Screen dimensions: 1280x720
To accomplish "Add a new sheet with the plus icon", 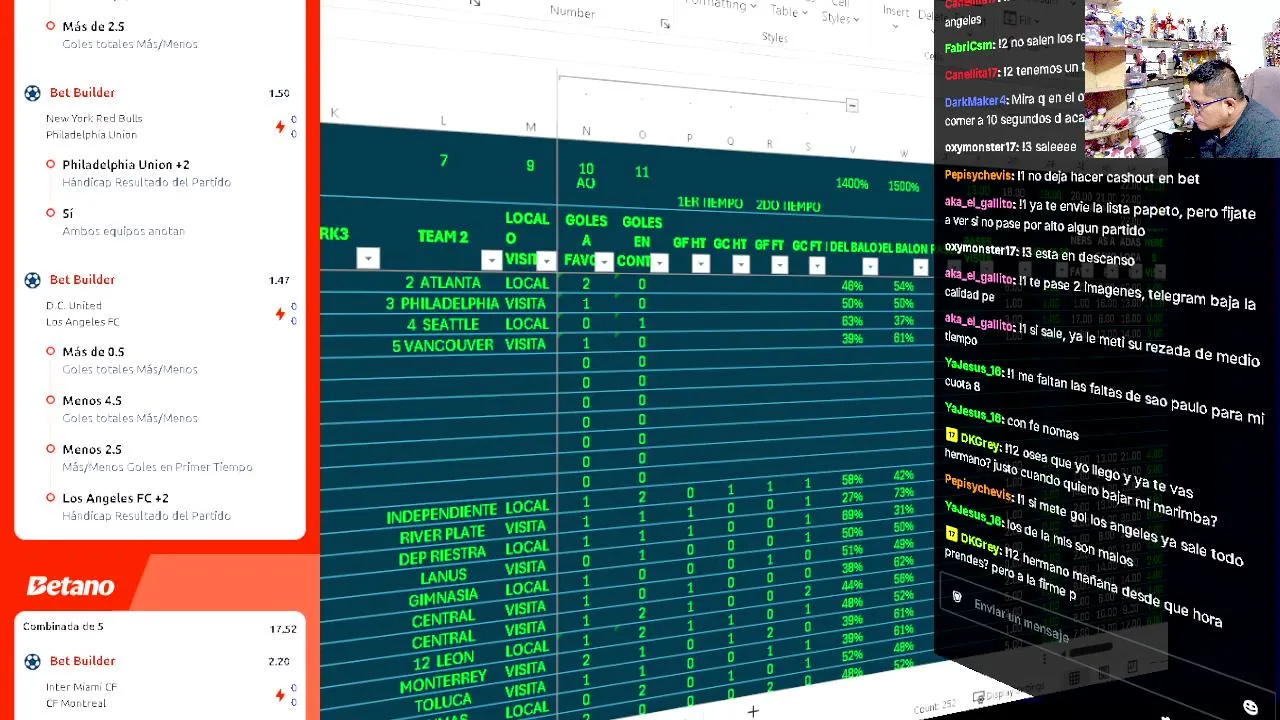I will (753, 711).
